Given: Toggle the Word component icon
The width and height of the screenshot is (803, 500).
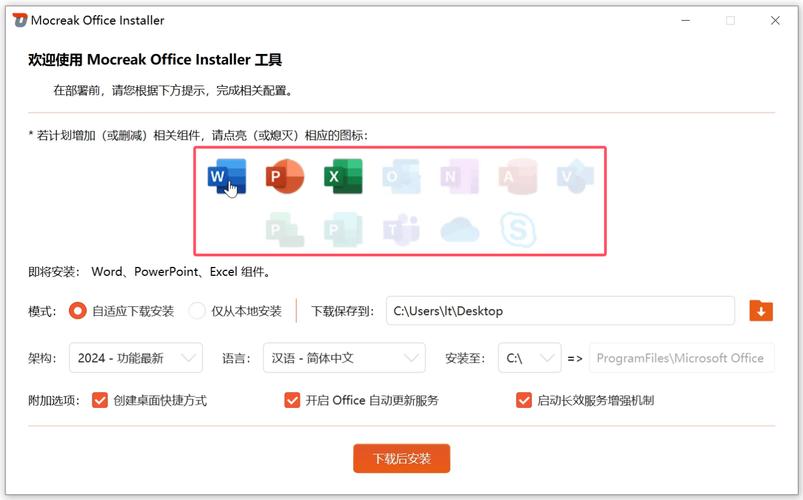Looking at the screenshot, I should pyautogui.click(x=227, y=176).
